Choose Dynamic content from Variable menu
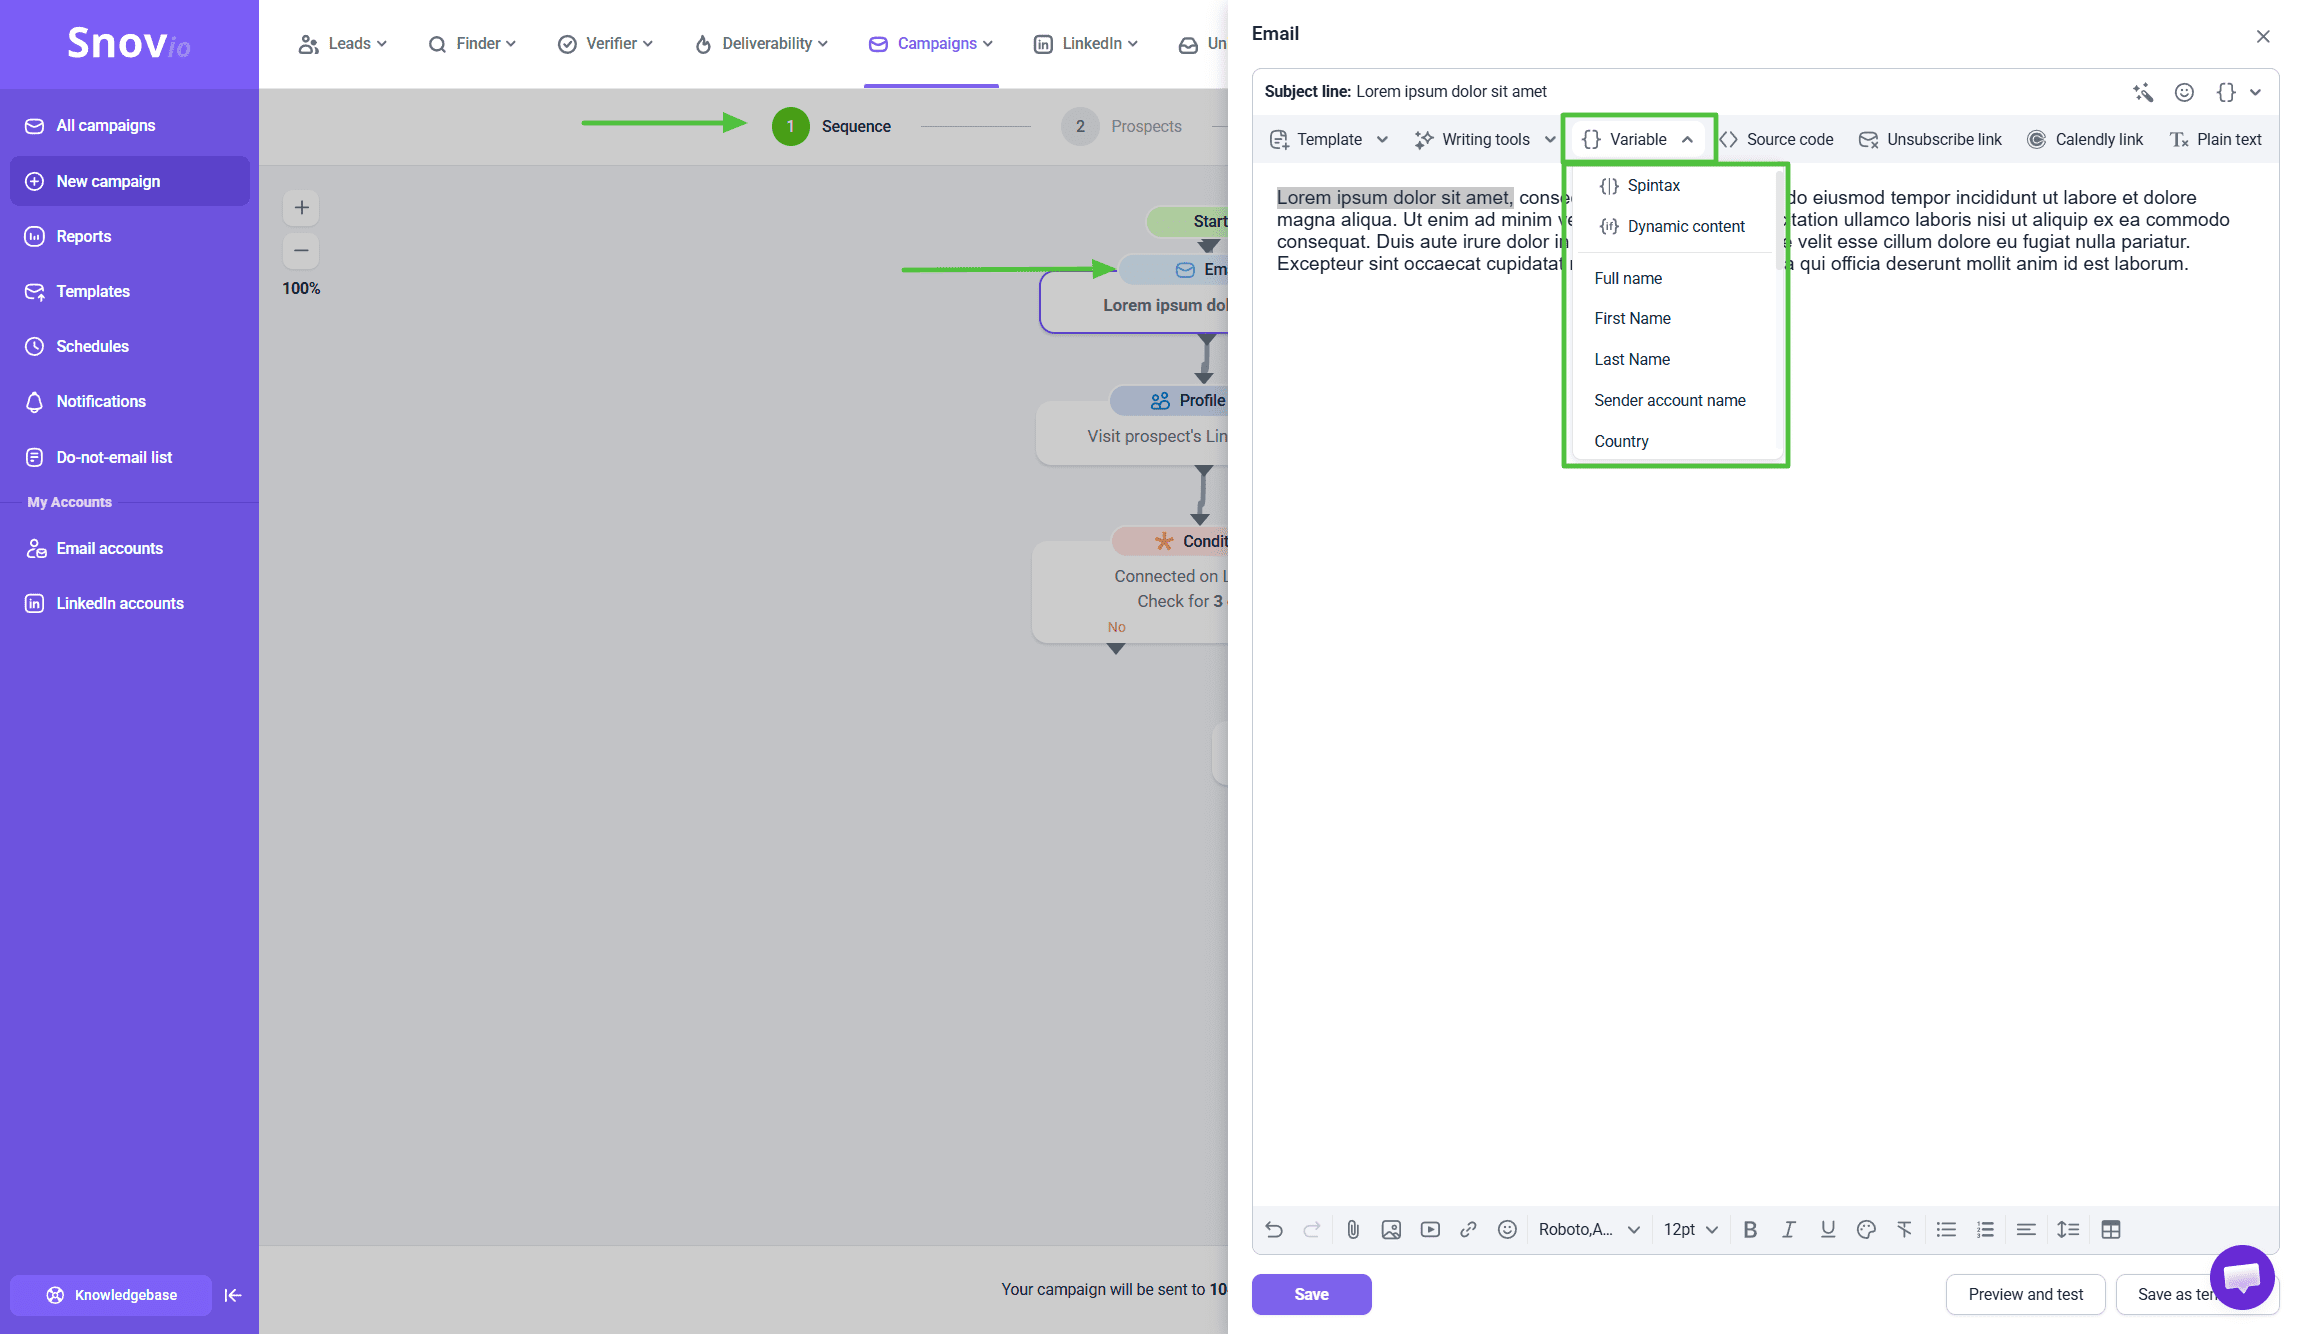The height and width of the screenshot is (1334, 2304). (x=1685, y=226)
